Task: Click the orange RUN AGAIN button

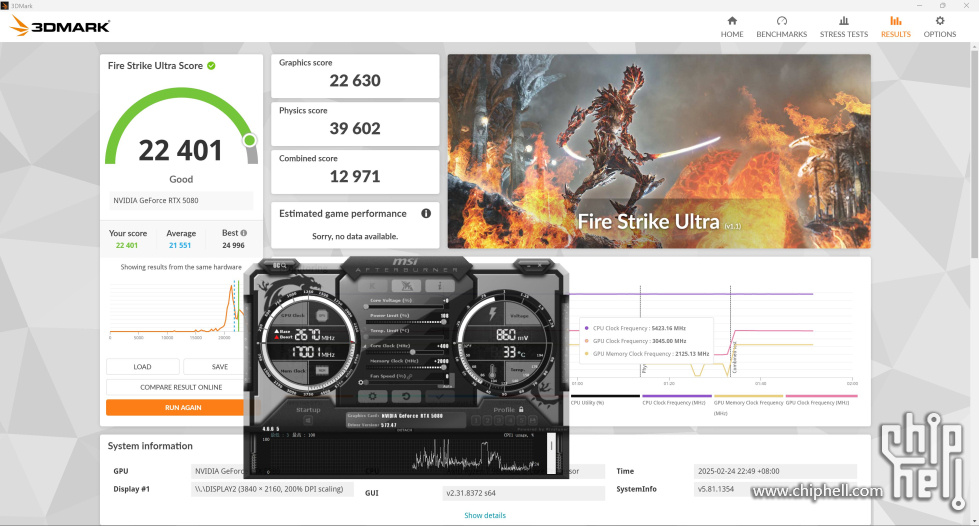Action: [182, 407]
